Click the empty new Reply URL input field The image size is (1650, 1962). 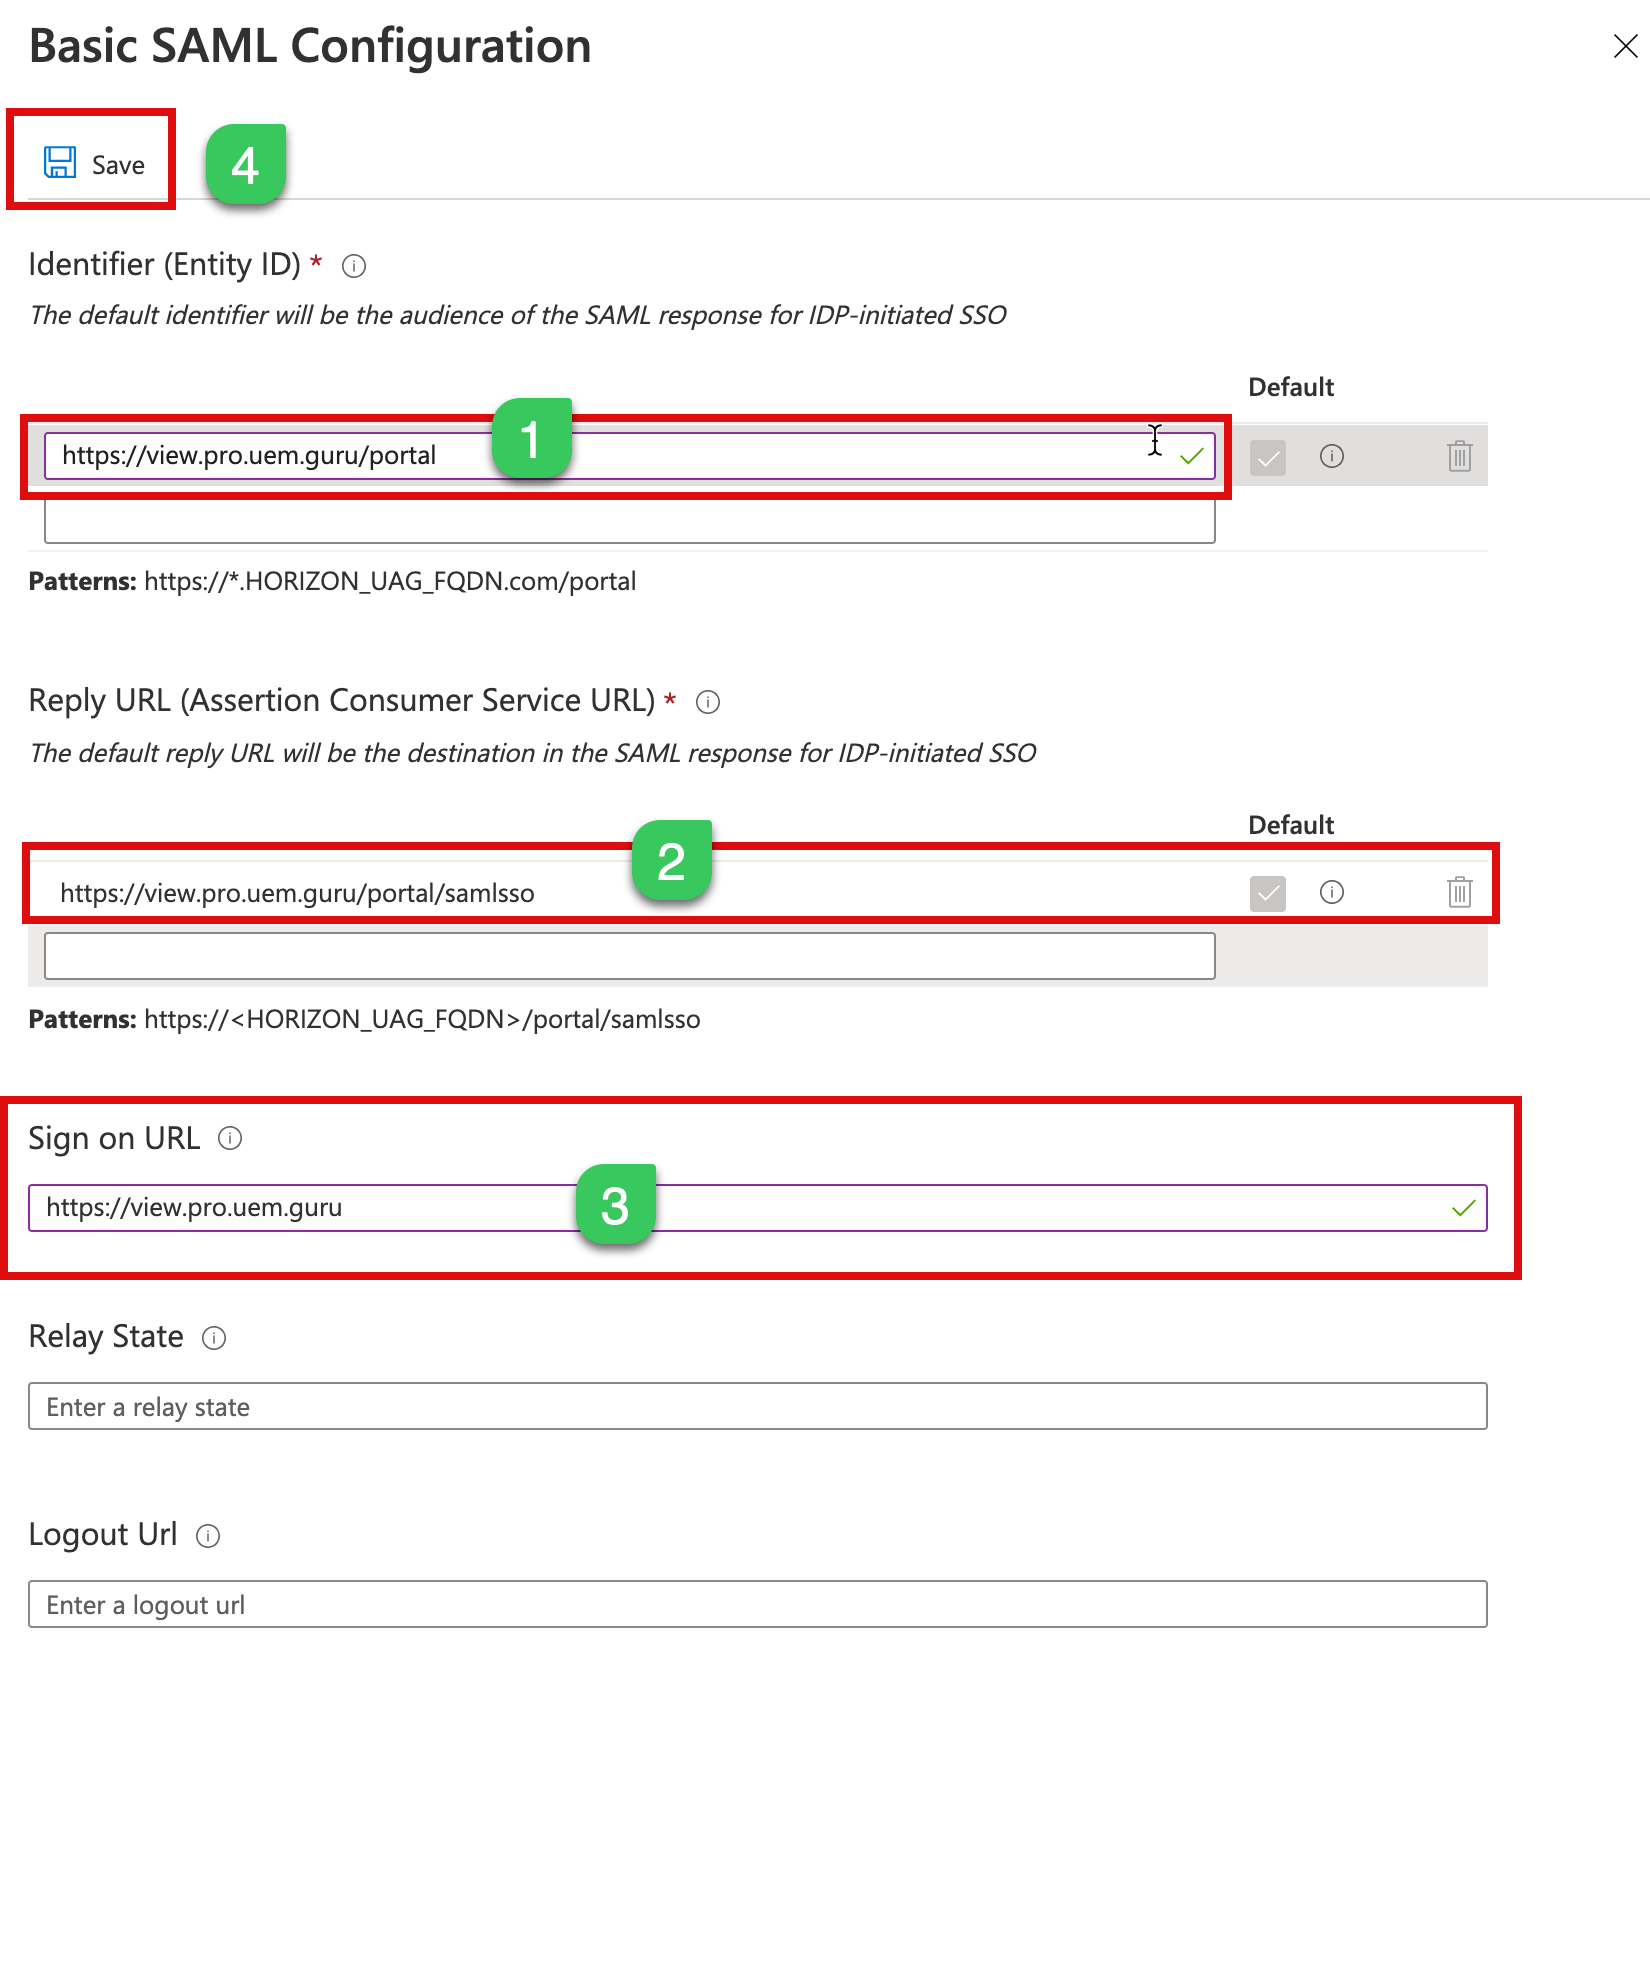pyautogui.click(x=630, y=957)
